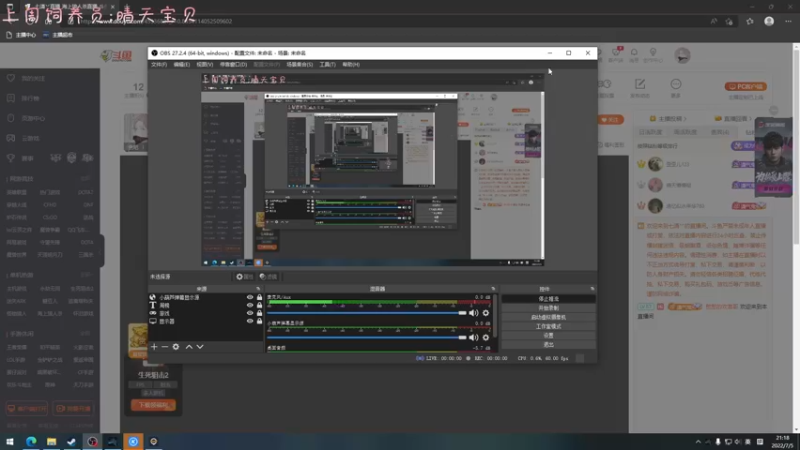This screenshot has height=450, width=800.
Task: Open File Explorer from taskbar
Action: tap(52, 441)
